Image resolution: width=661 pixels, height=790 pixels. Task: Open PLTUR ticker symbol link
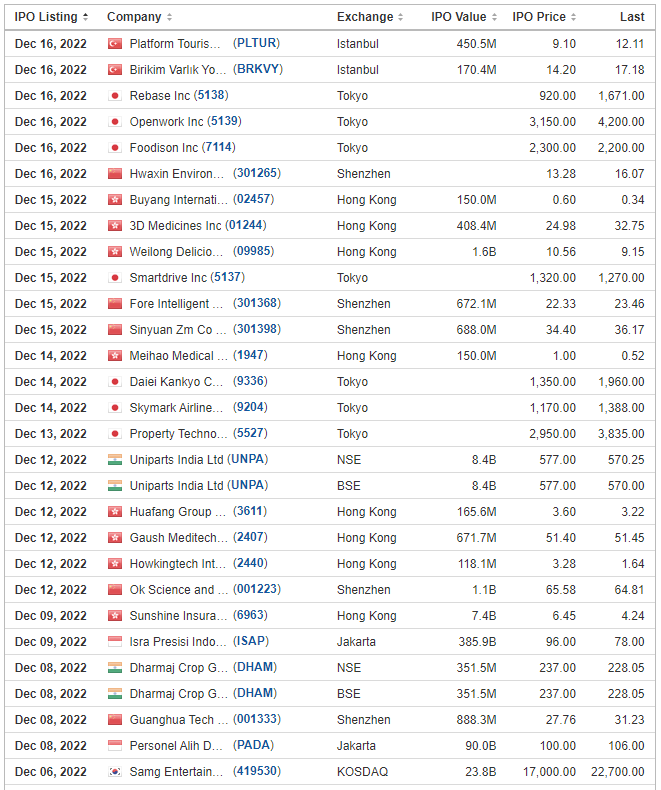pyautogui.click(x=256, y=43)
